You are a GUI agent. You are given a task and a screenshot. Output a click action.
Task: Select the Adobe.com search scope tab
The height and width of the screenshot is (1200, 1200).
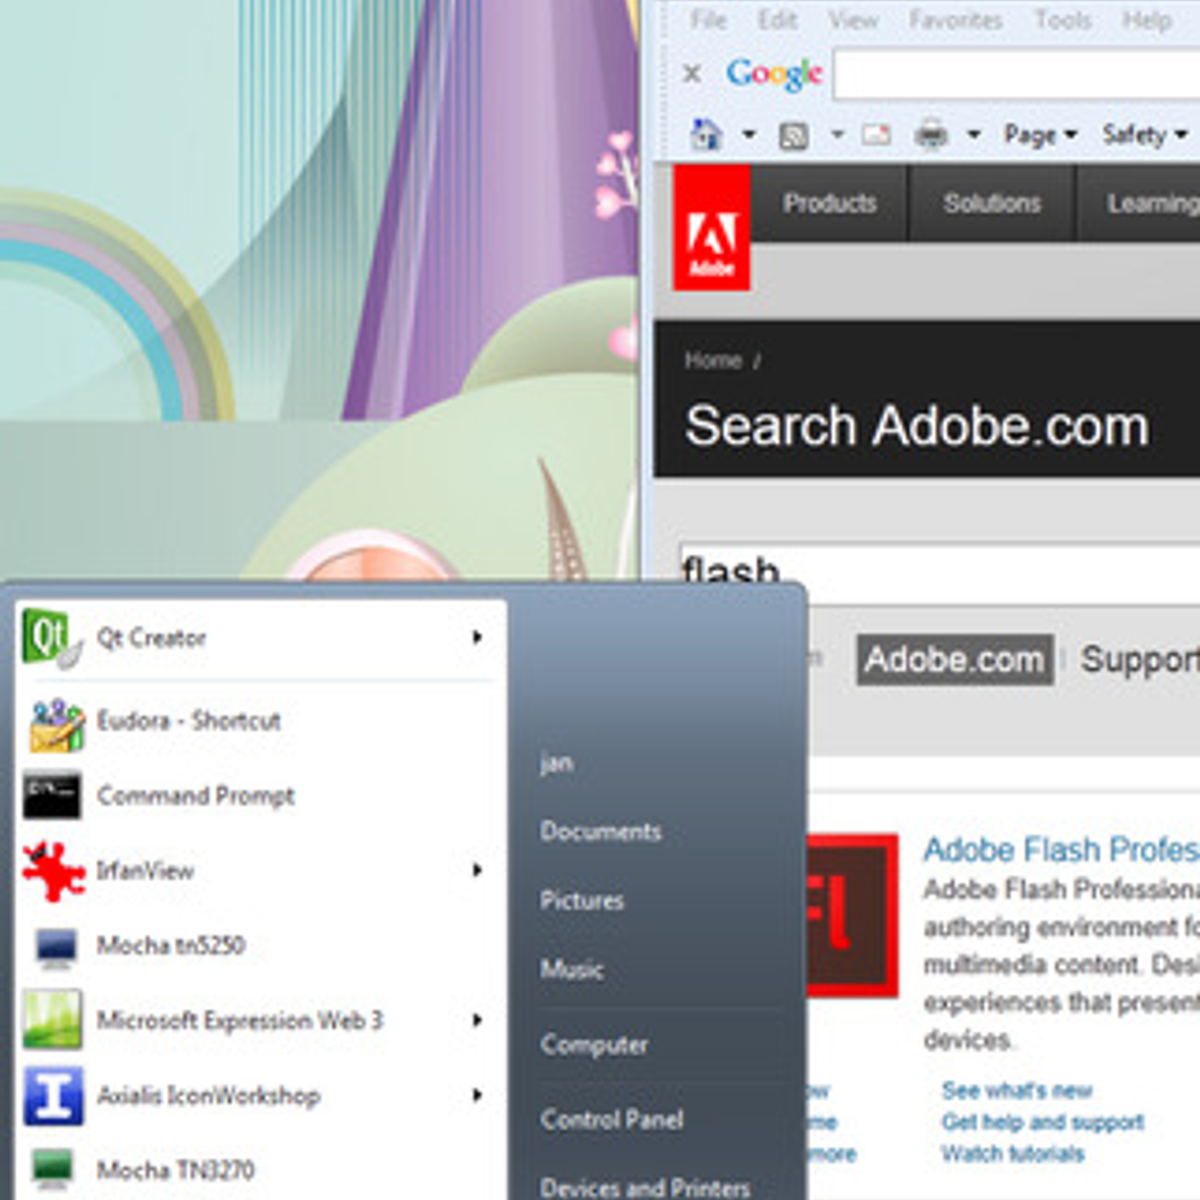tap(955, 660)
